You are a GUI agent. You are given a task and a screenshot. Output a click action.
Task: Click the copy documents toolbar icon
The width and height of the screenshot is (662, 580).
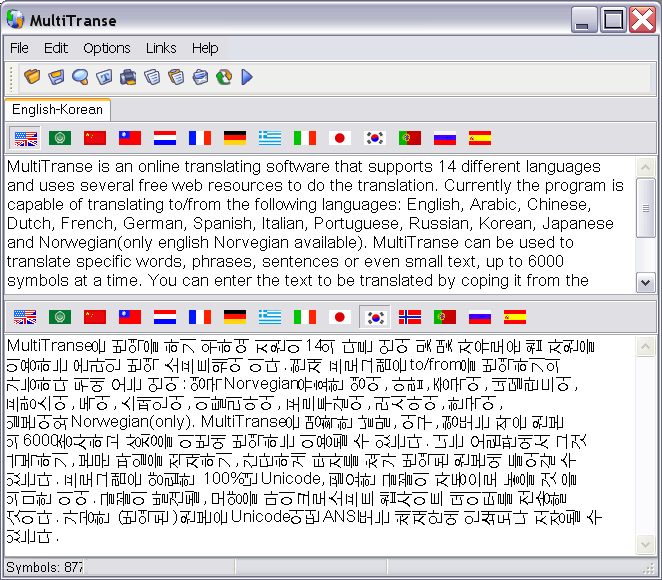point(152,77)
